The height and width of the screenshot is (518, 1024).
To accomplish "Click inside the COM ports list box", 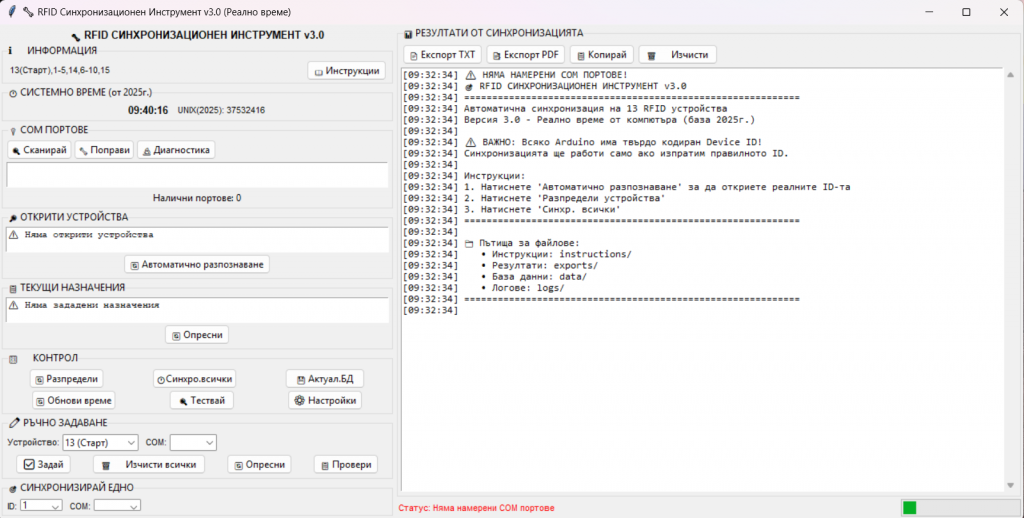I will (196, 175).
